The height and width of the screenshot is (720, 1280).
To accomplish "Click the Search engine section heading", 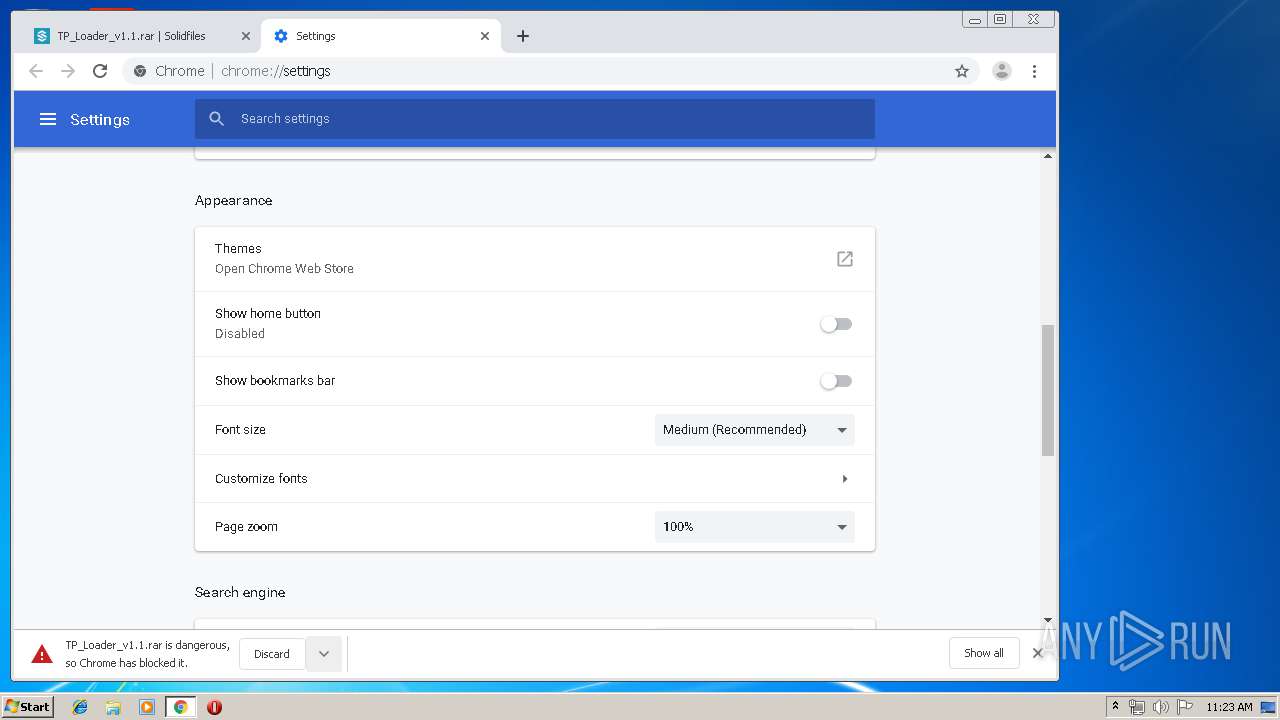I will (x=240, y=593).
